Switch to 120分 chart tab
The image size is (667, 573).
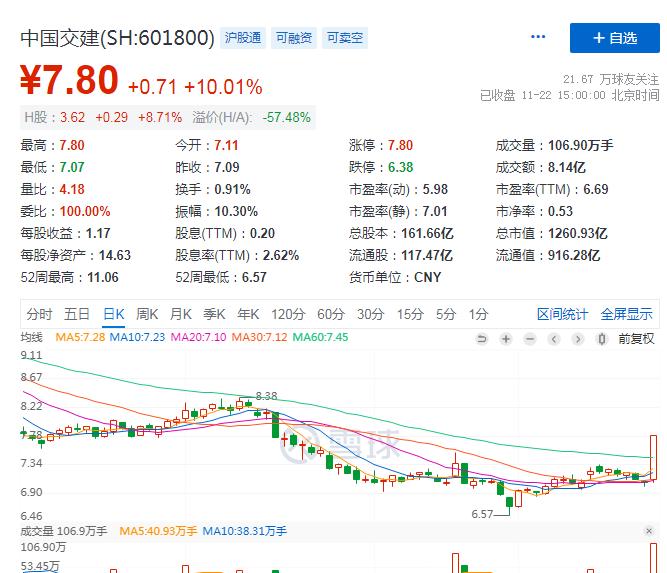(x=288, y=314)
